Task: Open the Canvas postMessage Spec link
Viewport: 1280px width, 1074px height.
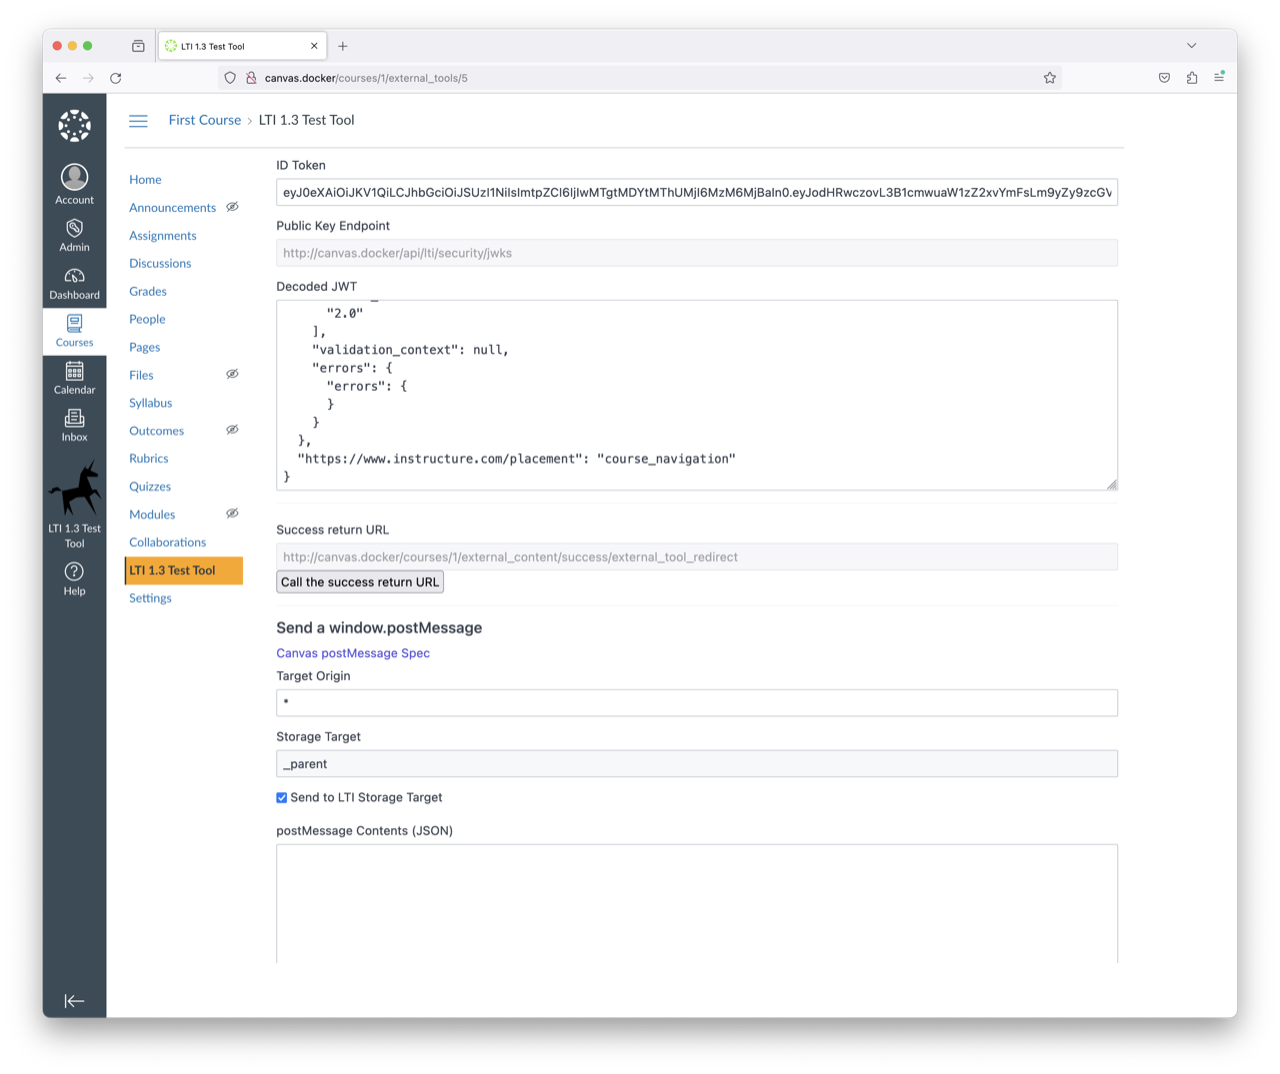Action: (353, 654)
